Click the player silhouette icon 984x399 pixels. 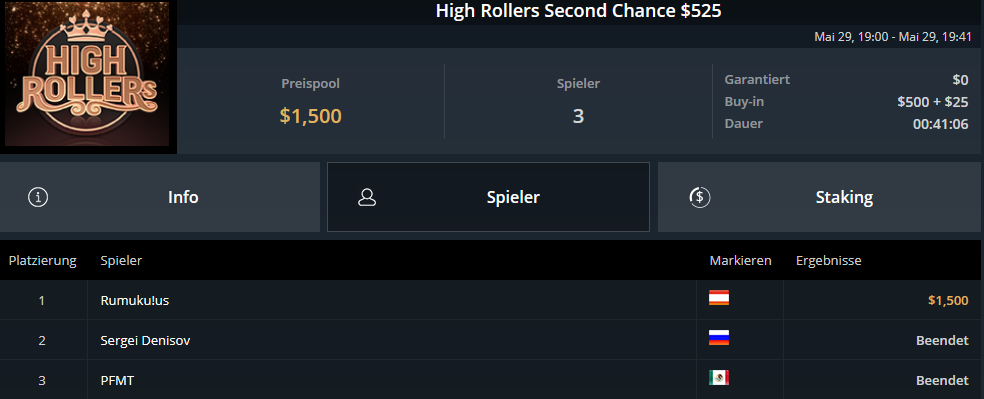tap(367, 197)
